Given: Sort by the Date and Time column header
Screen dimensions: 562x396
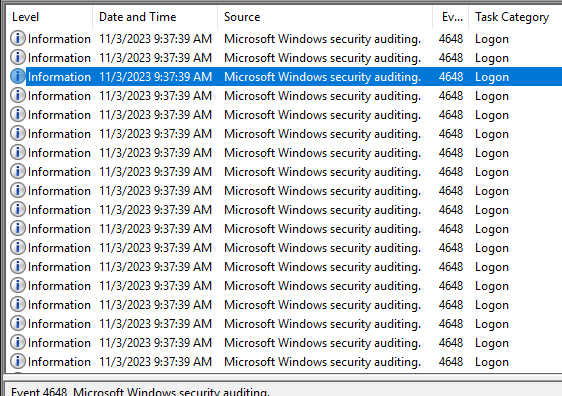Looking at the screenshot, I should (x=154, y=17).
